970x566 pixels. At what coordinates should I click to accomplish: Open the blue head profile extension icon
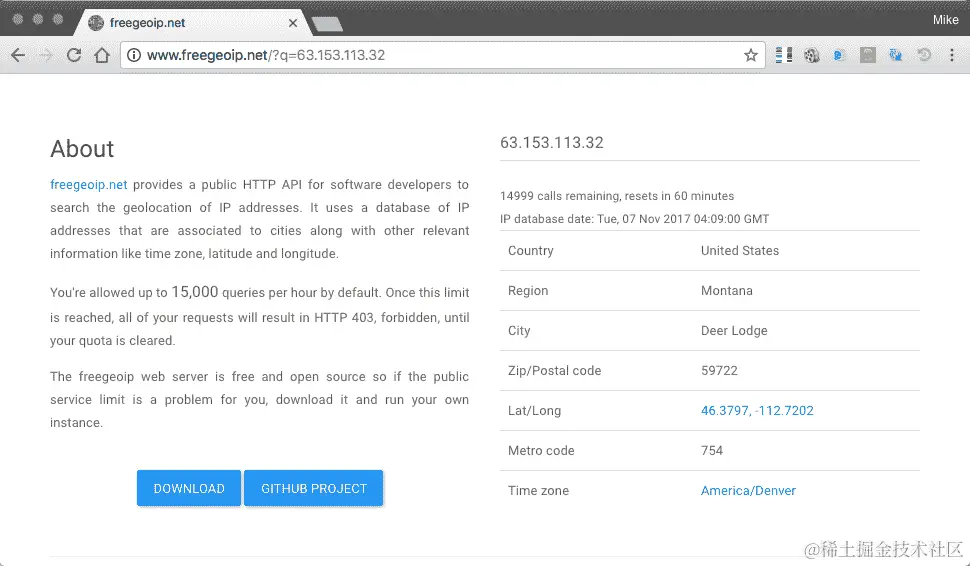[839, 55]
